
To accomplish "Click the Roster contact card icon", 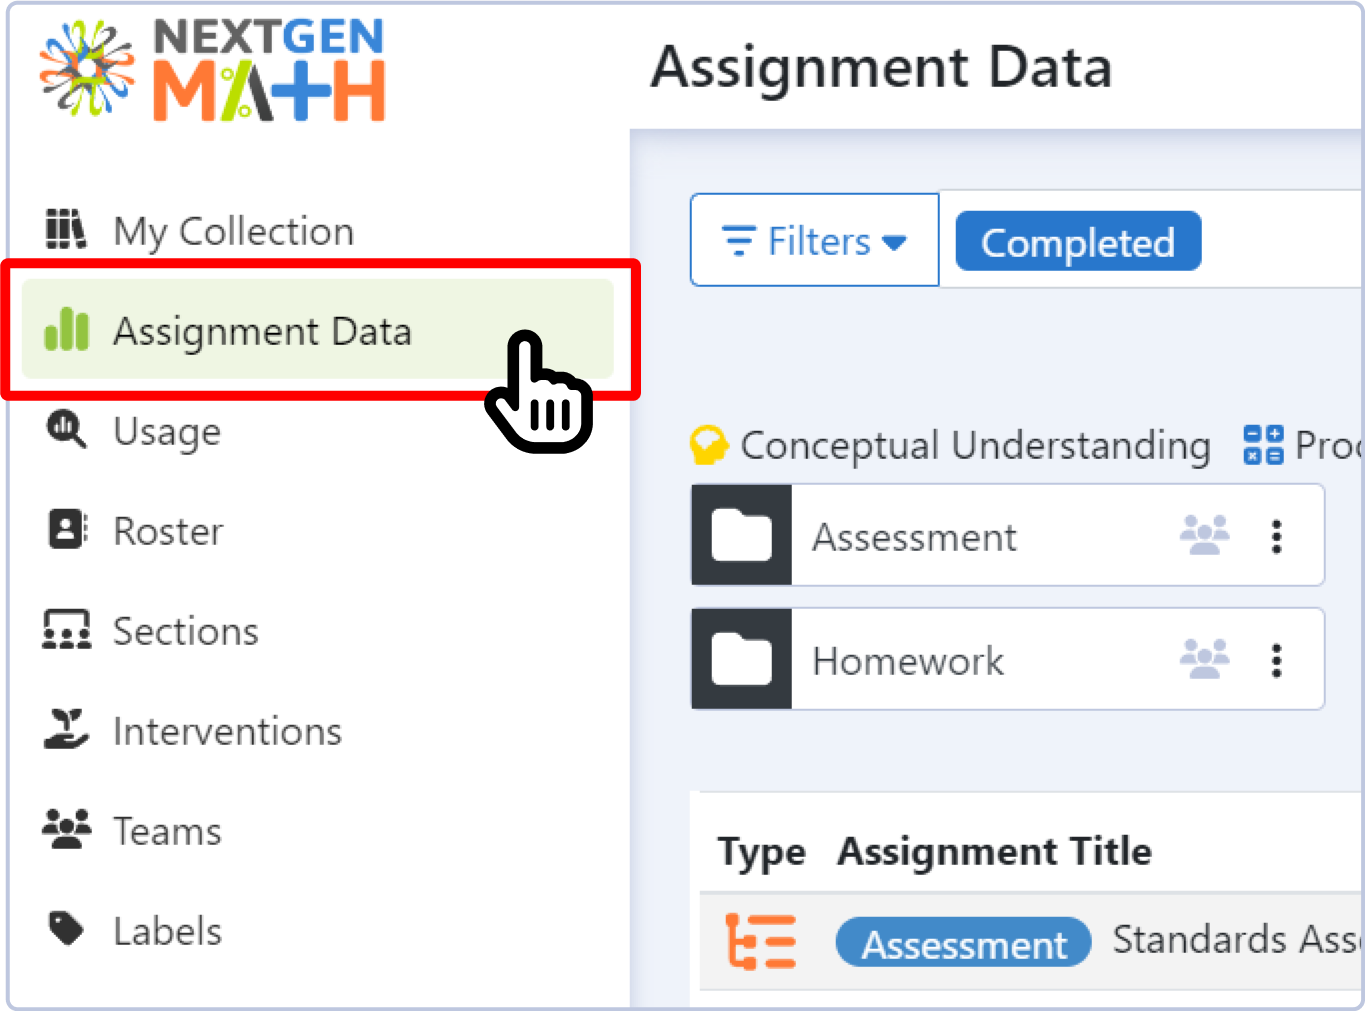I will point(64,531).
